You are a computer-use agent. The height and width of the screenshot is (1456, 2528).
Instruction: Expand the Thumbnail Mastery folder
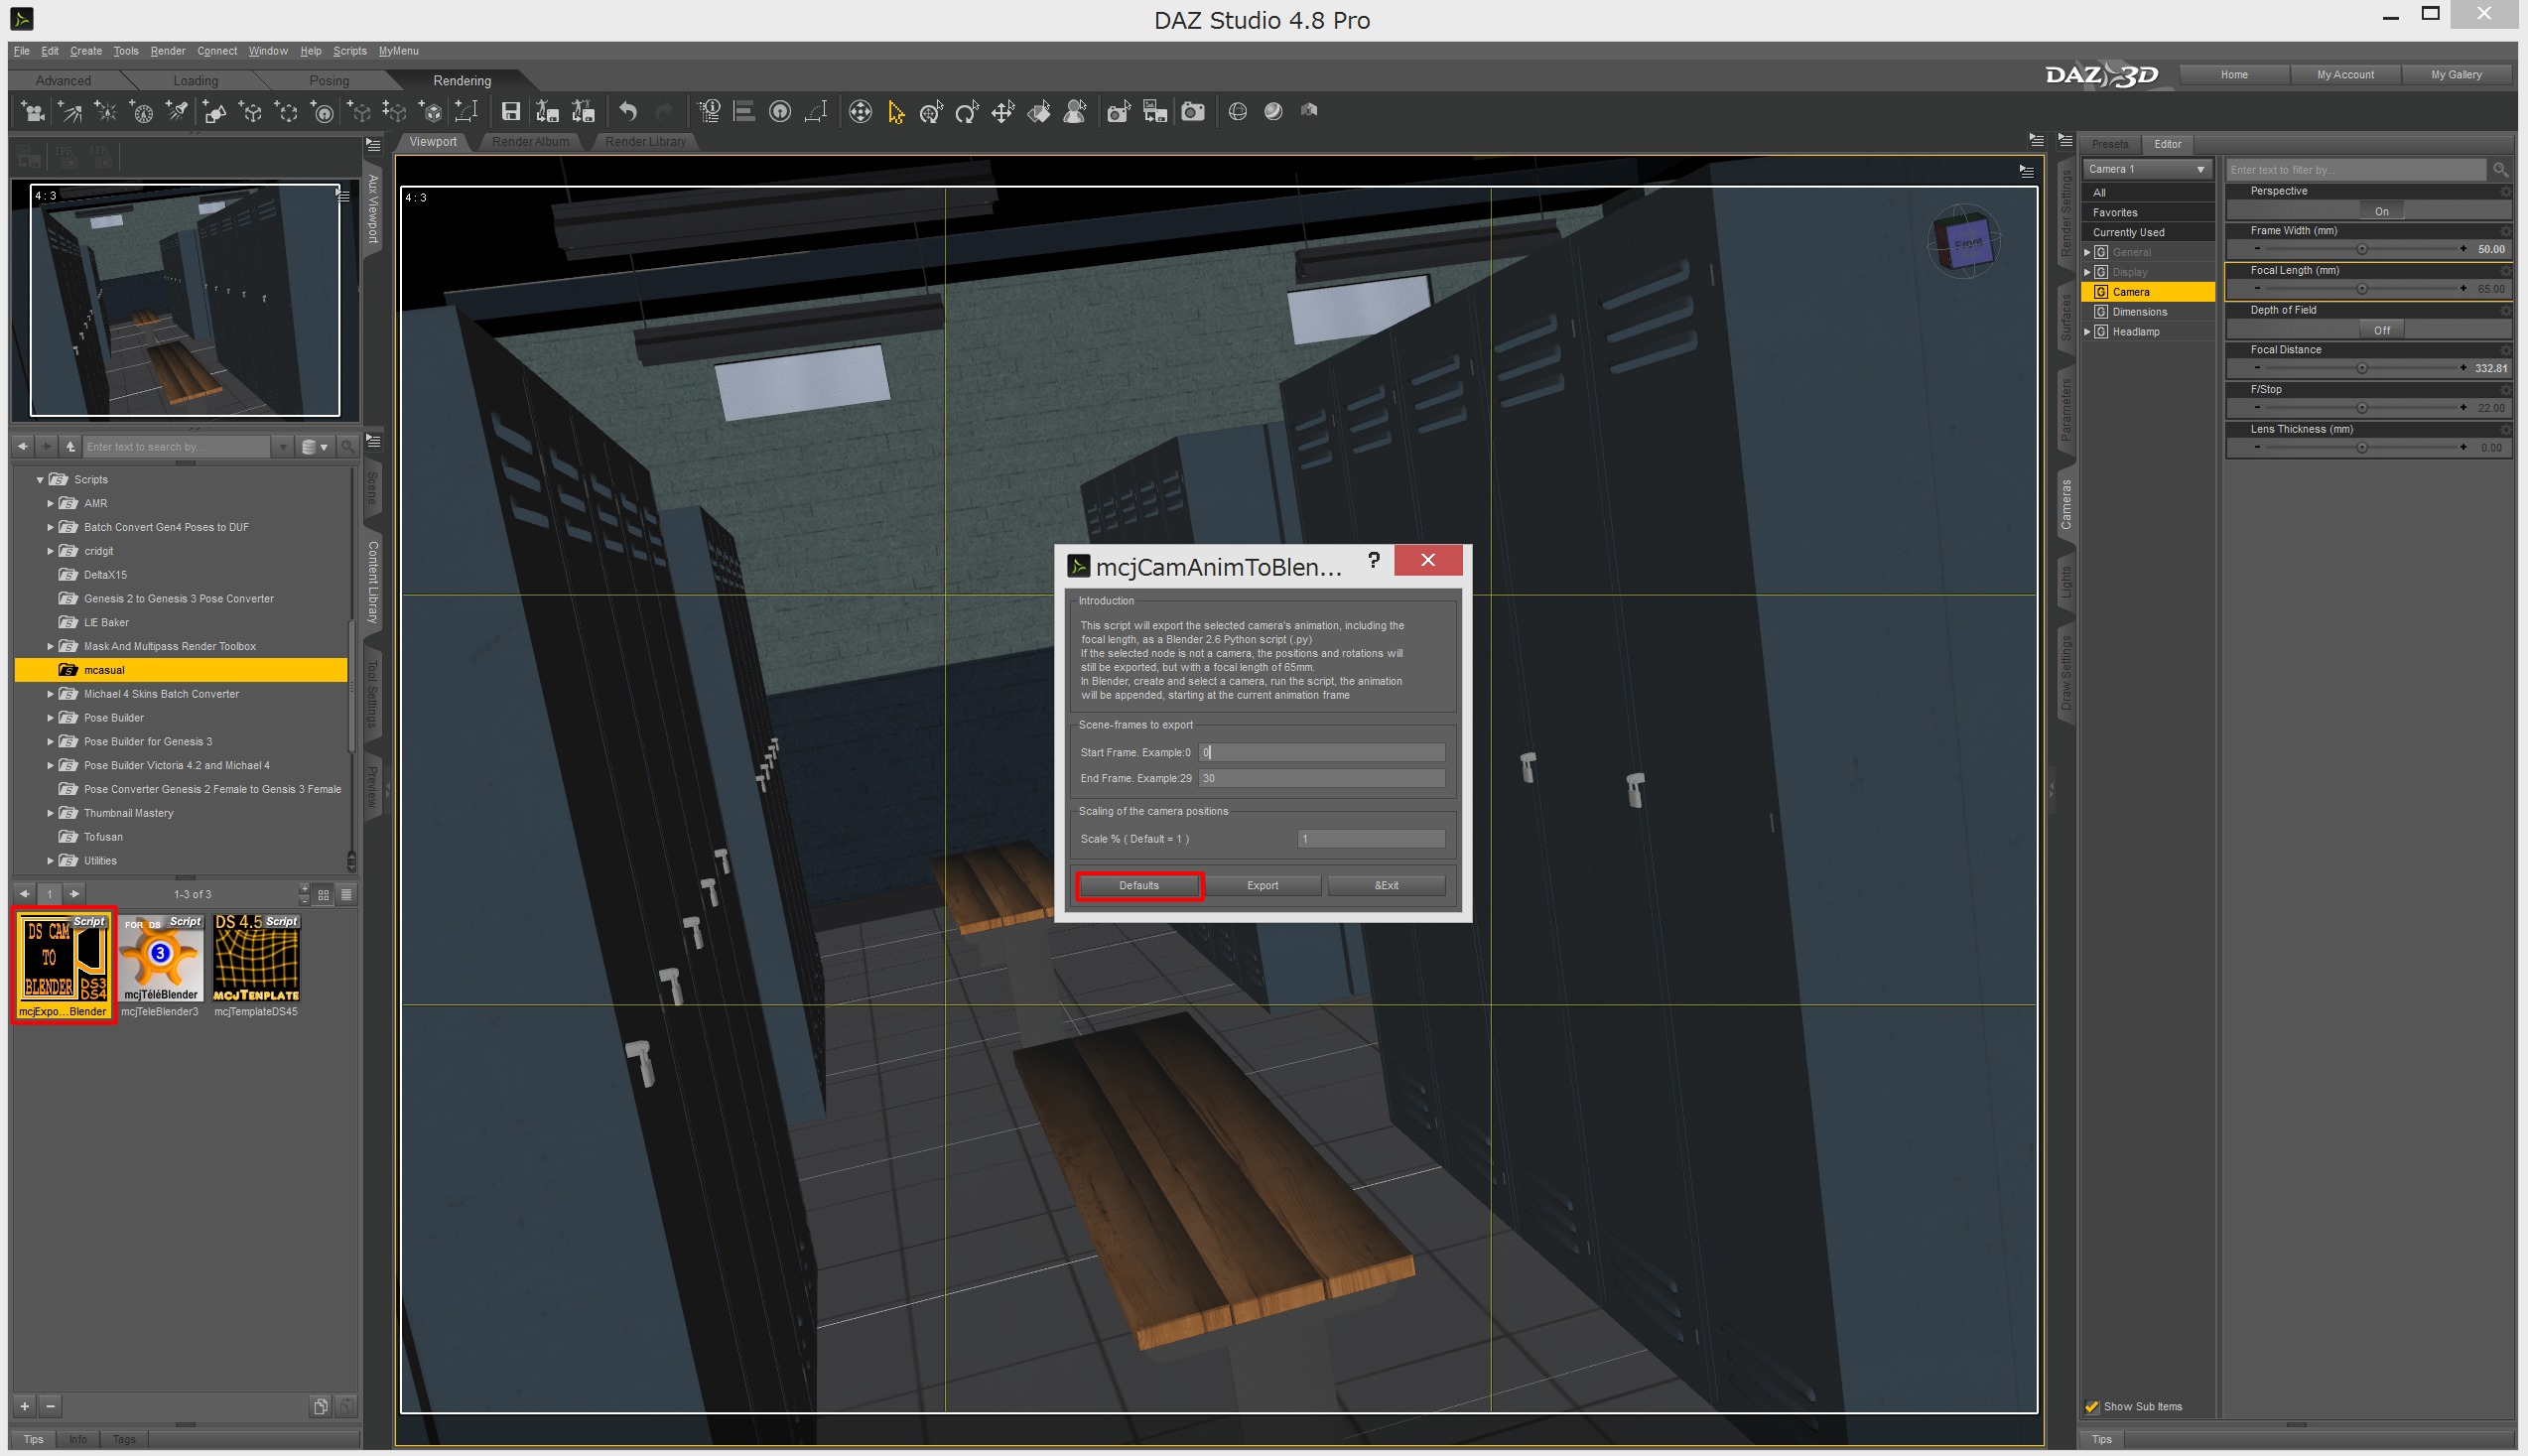[50, 813]
